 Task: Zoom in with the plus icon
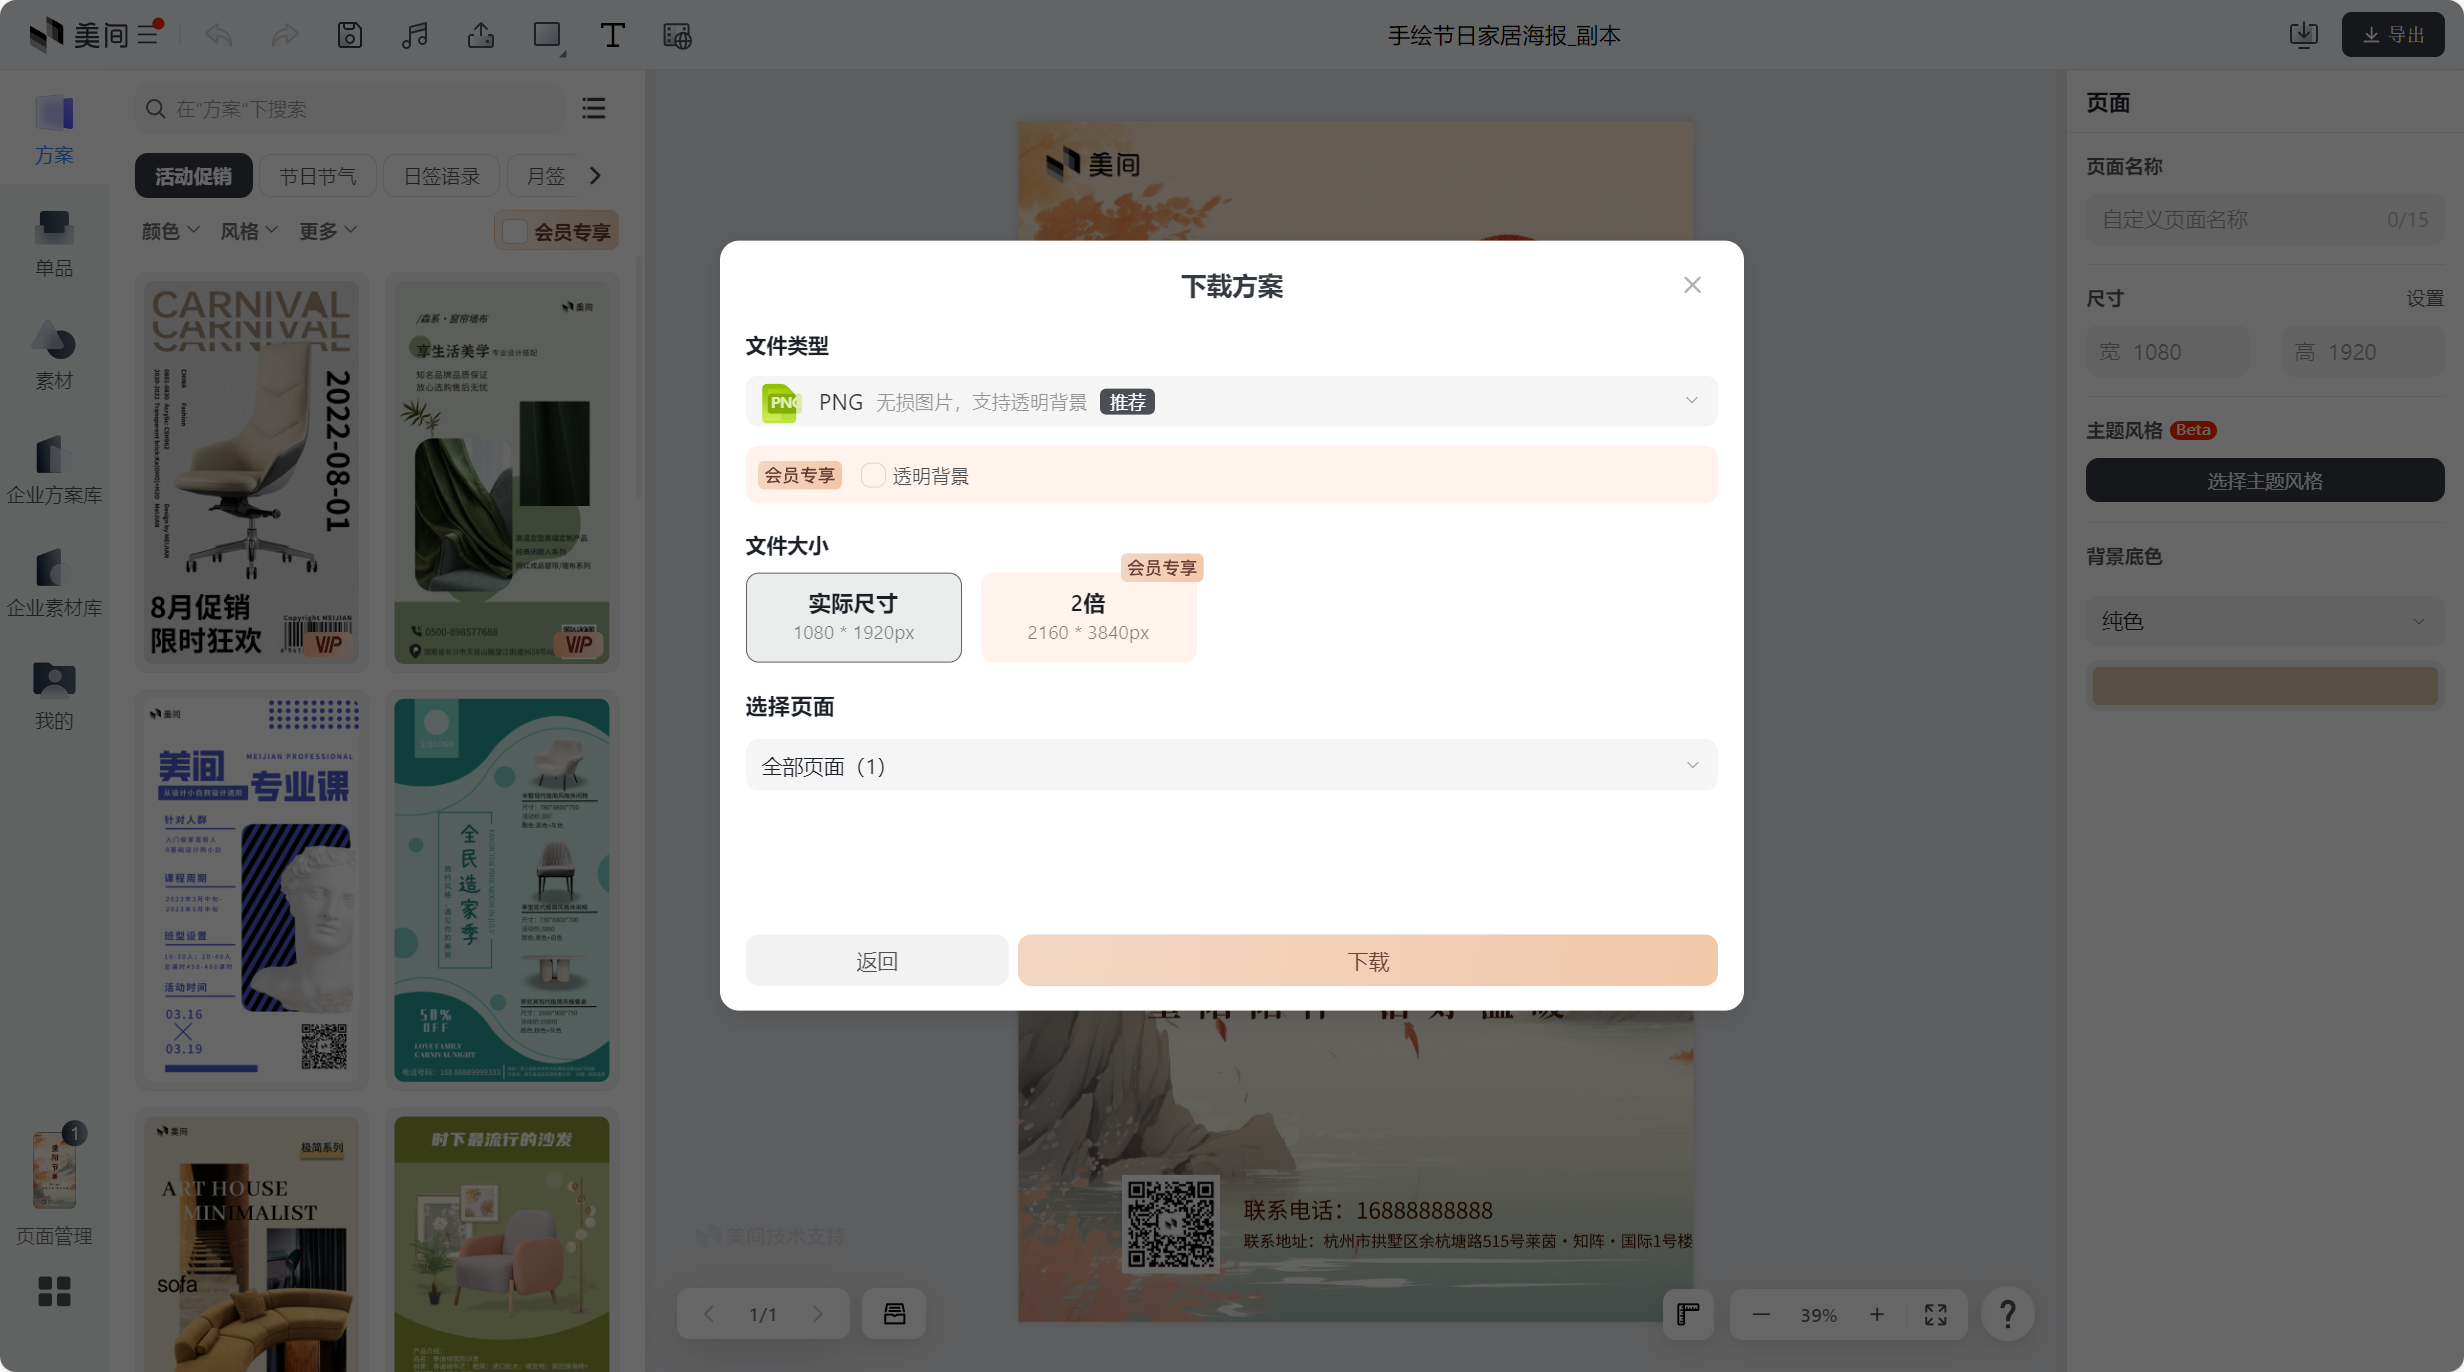[1877, 1314]
